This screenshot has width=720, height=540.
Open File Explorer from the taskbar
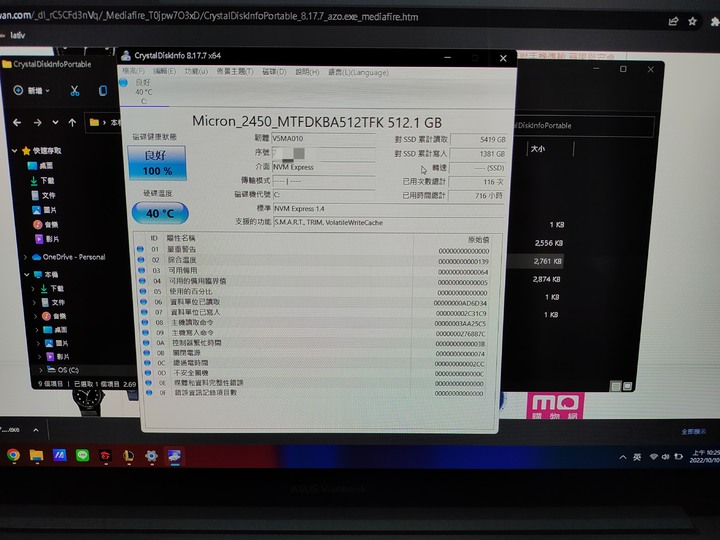click(36, 455)
